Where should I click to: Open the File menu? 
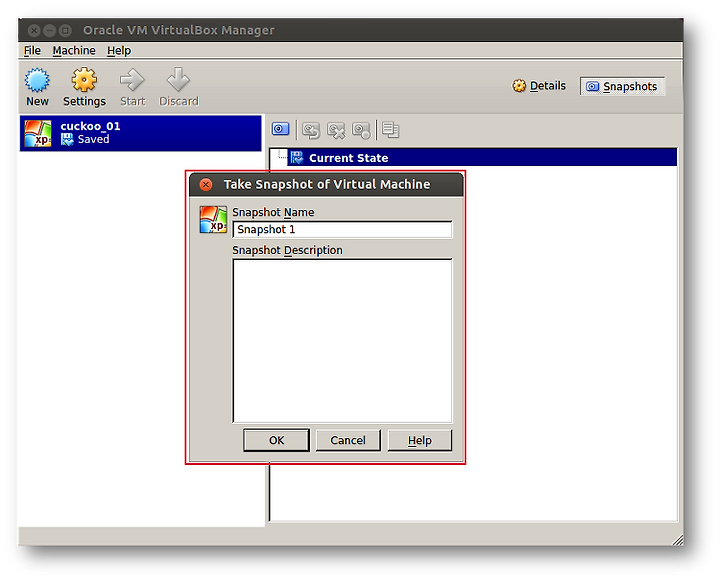[32, 51]
